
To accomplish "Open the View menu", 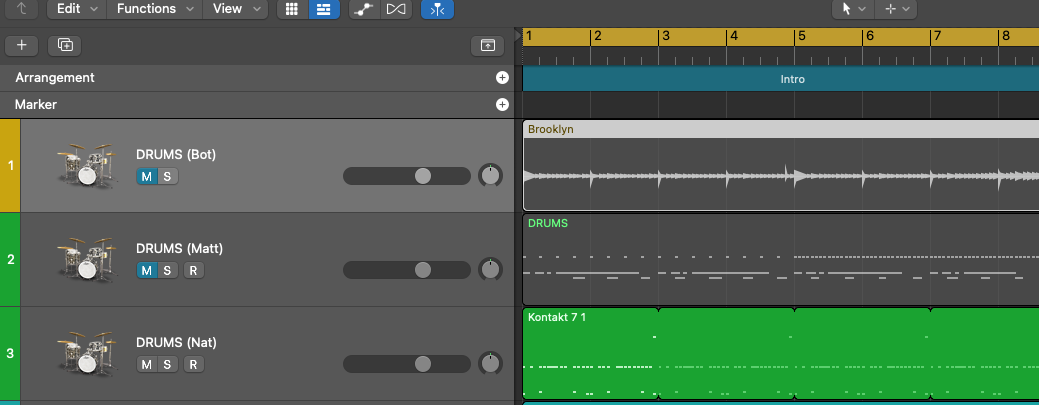I will click(235, 9).
